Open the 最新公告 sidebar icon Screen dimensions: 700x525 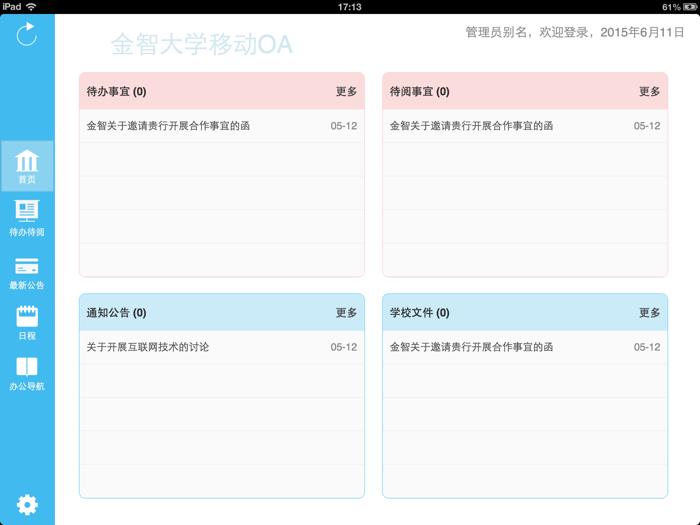coord(27,274)
